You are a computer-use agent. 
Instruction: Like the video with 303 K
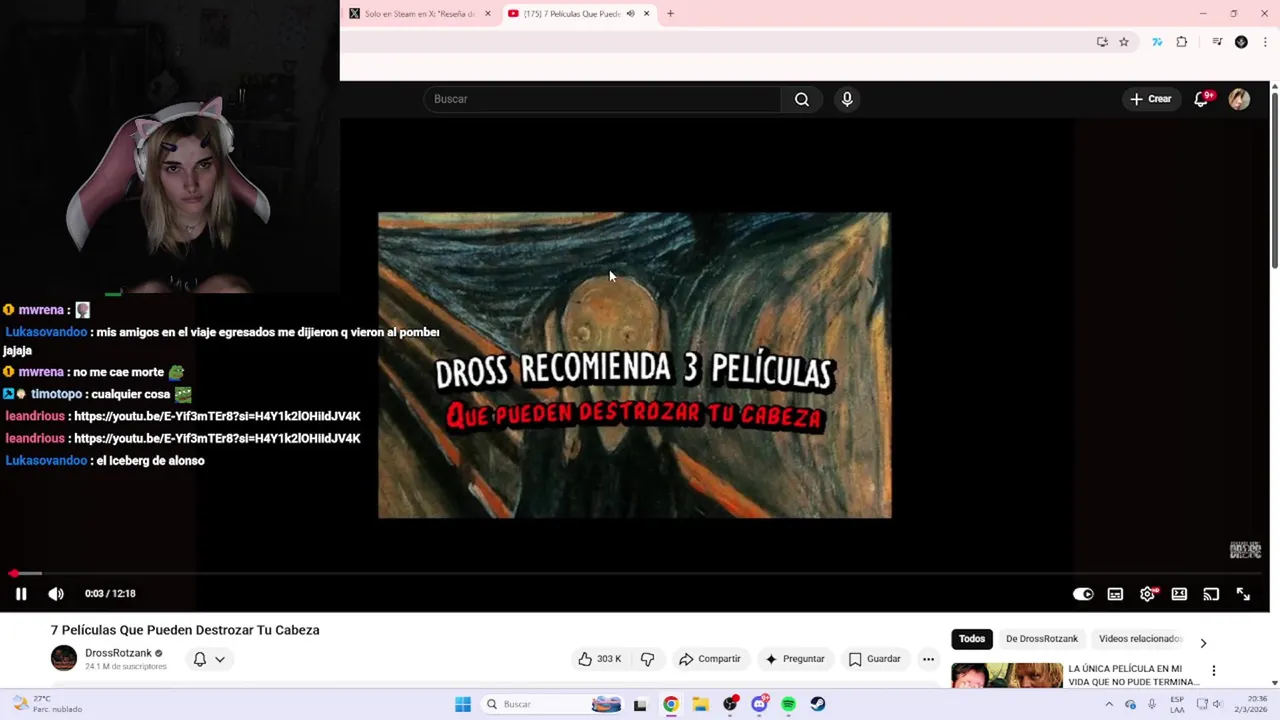click(x=599, y=659)
